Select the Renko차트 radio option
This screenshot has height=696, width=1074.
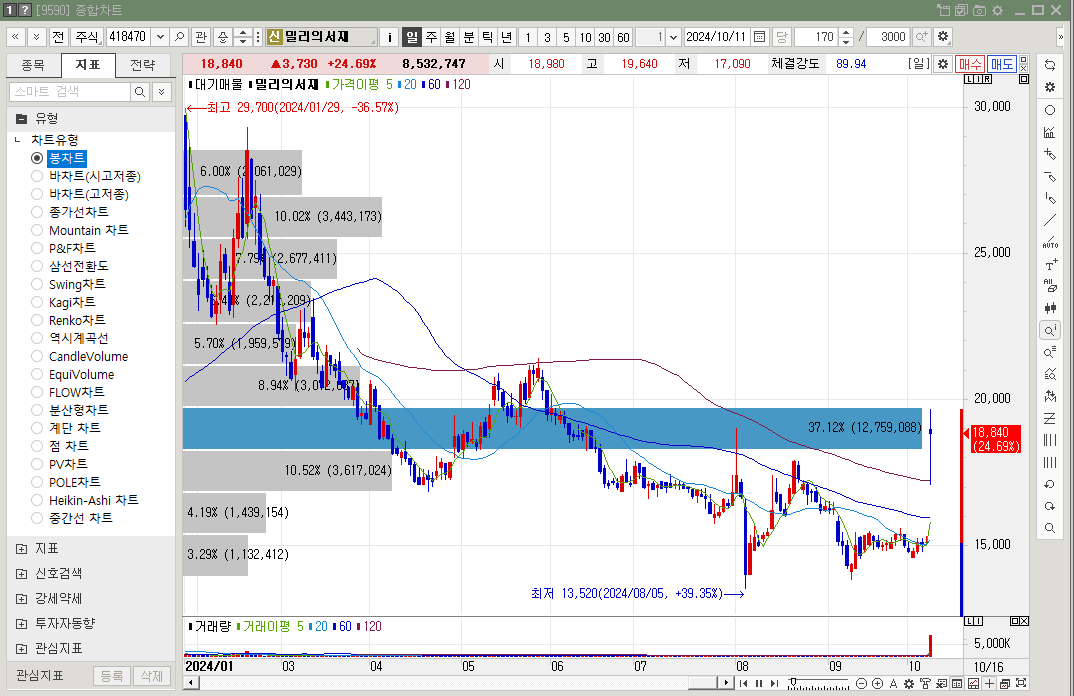(x=37, y=320)
